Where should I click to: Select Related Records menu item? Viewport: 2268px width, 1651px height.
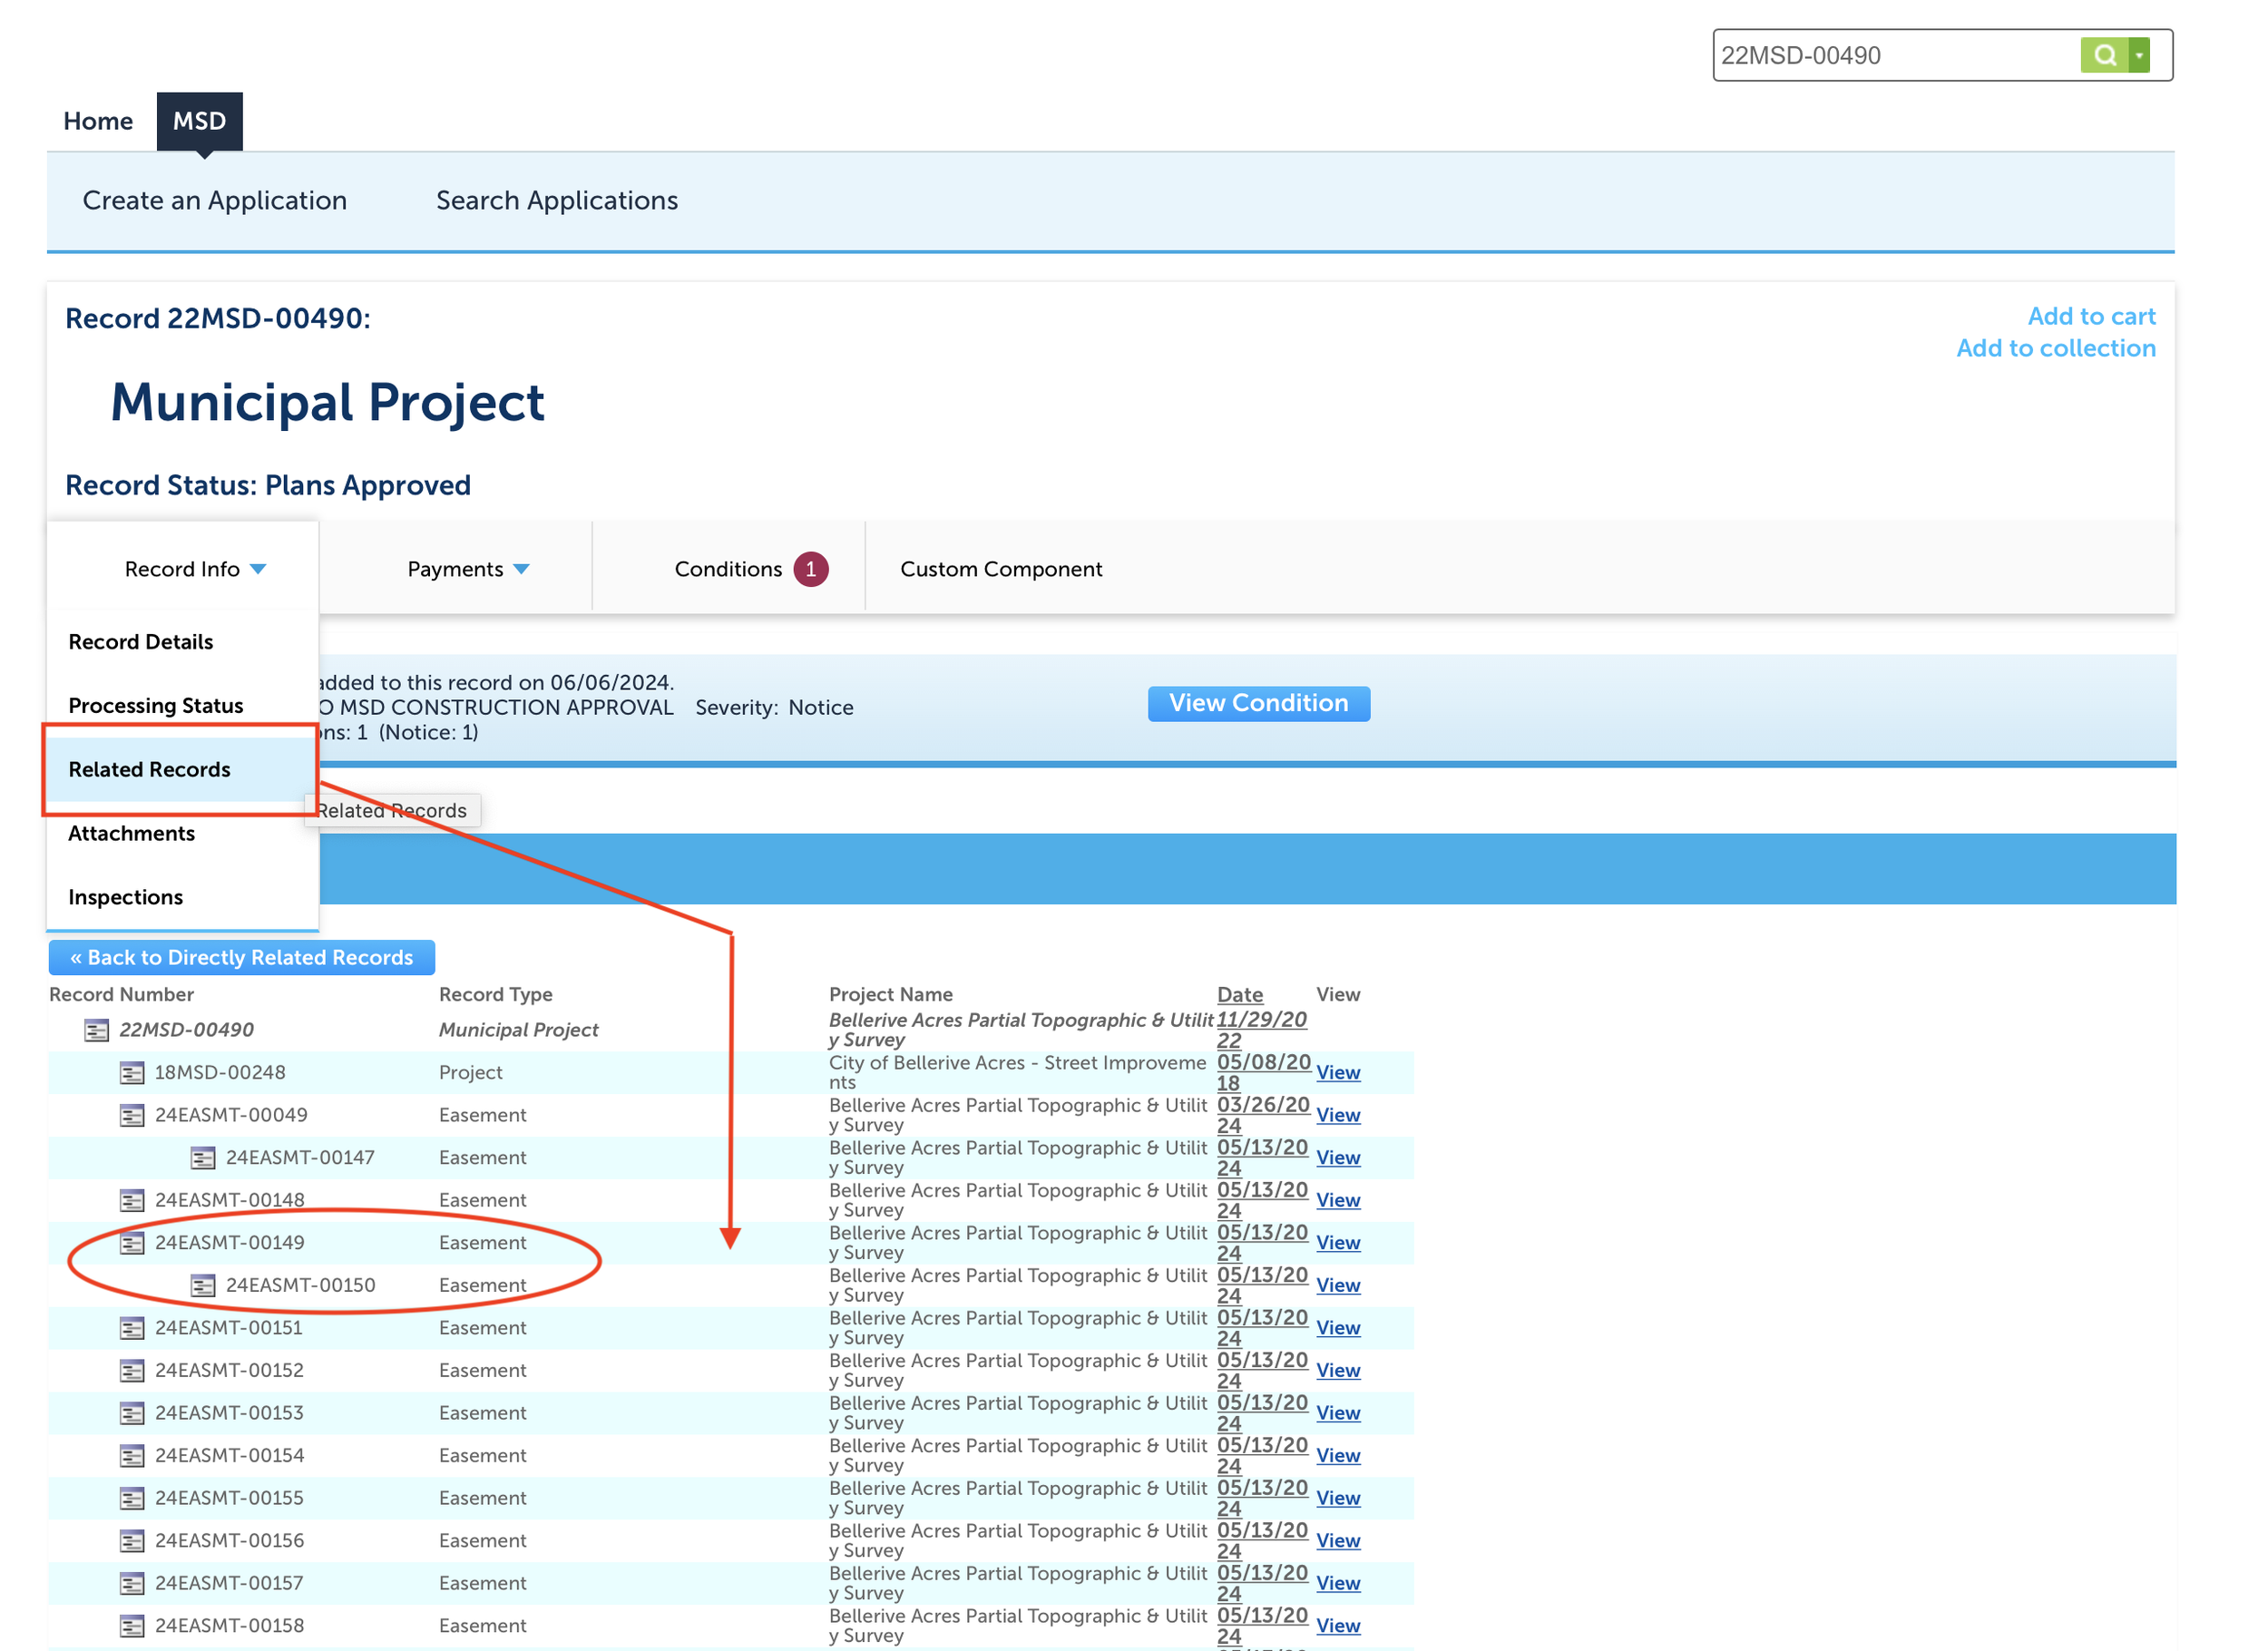(x=150, y=769)
